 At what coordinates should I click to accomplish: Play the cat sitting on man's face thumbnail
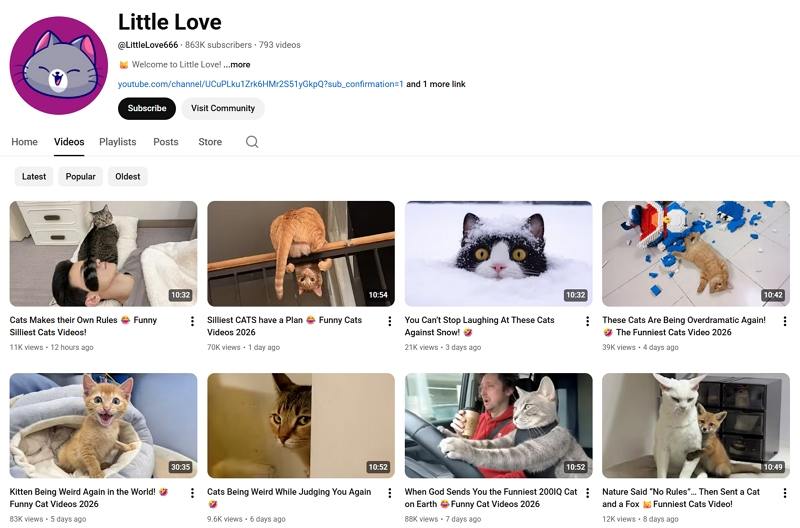click(103, 254)
